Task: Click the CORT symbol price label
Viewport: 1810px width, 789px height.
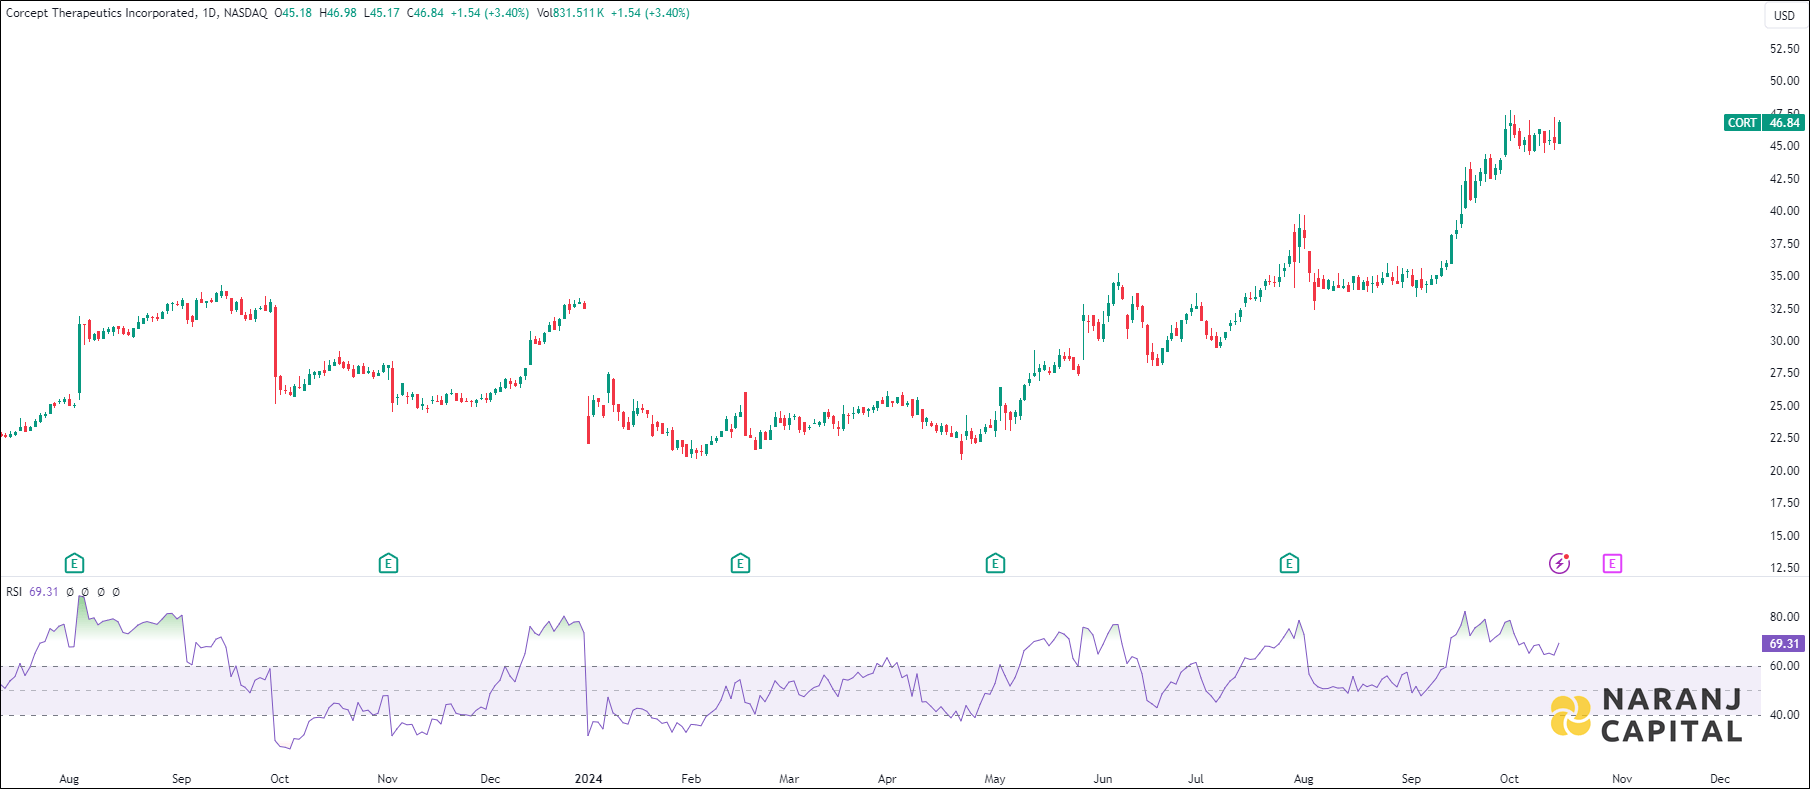Action: (x=1742, y=123)
